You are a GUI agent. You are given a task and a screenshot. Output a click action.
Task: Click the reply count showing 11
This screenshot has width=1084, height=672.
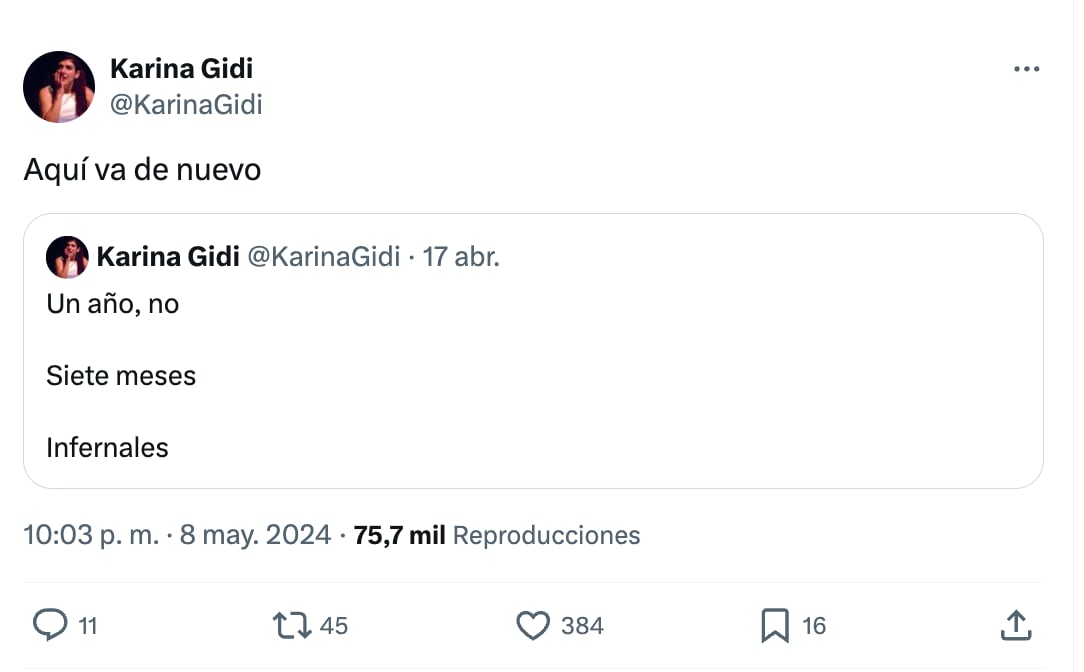(x=89, y=627)
